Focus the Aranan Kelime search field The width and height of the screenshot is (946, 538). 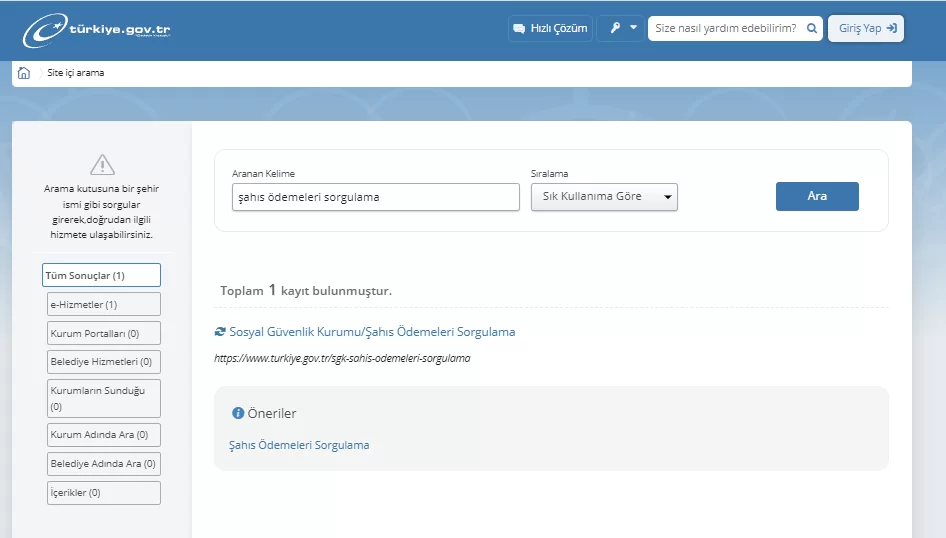pos(375,197)
